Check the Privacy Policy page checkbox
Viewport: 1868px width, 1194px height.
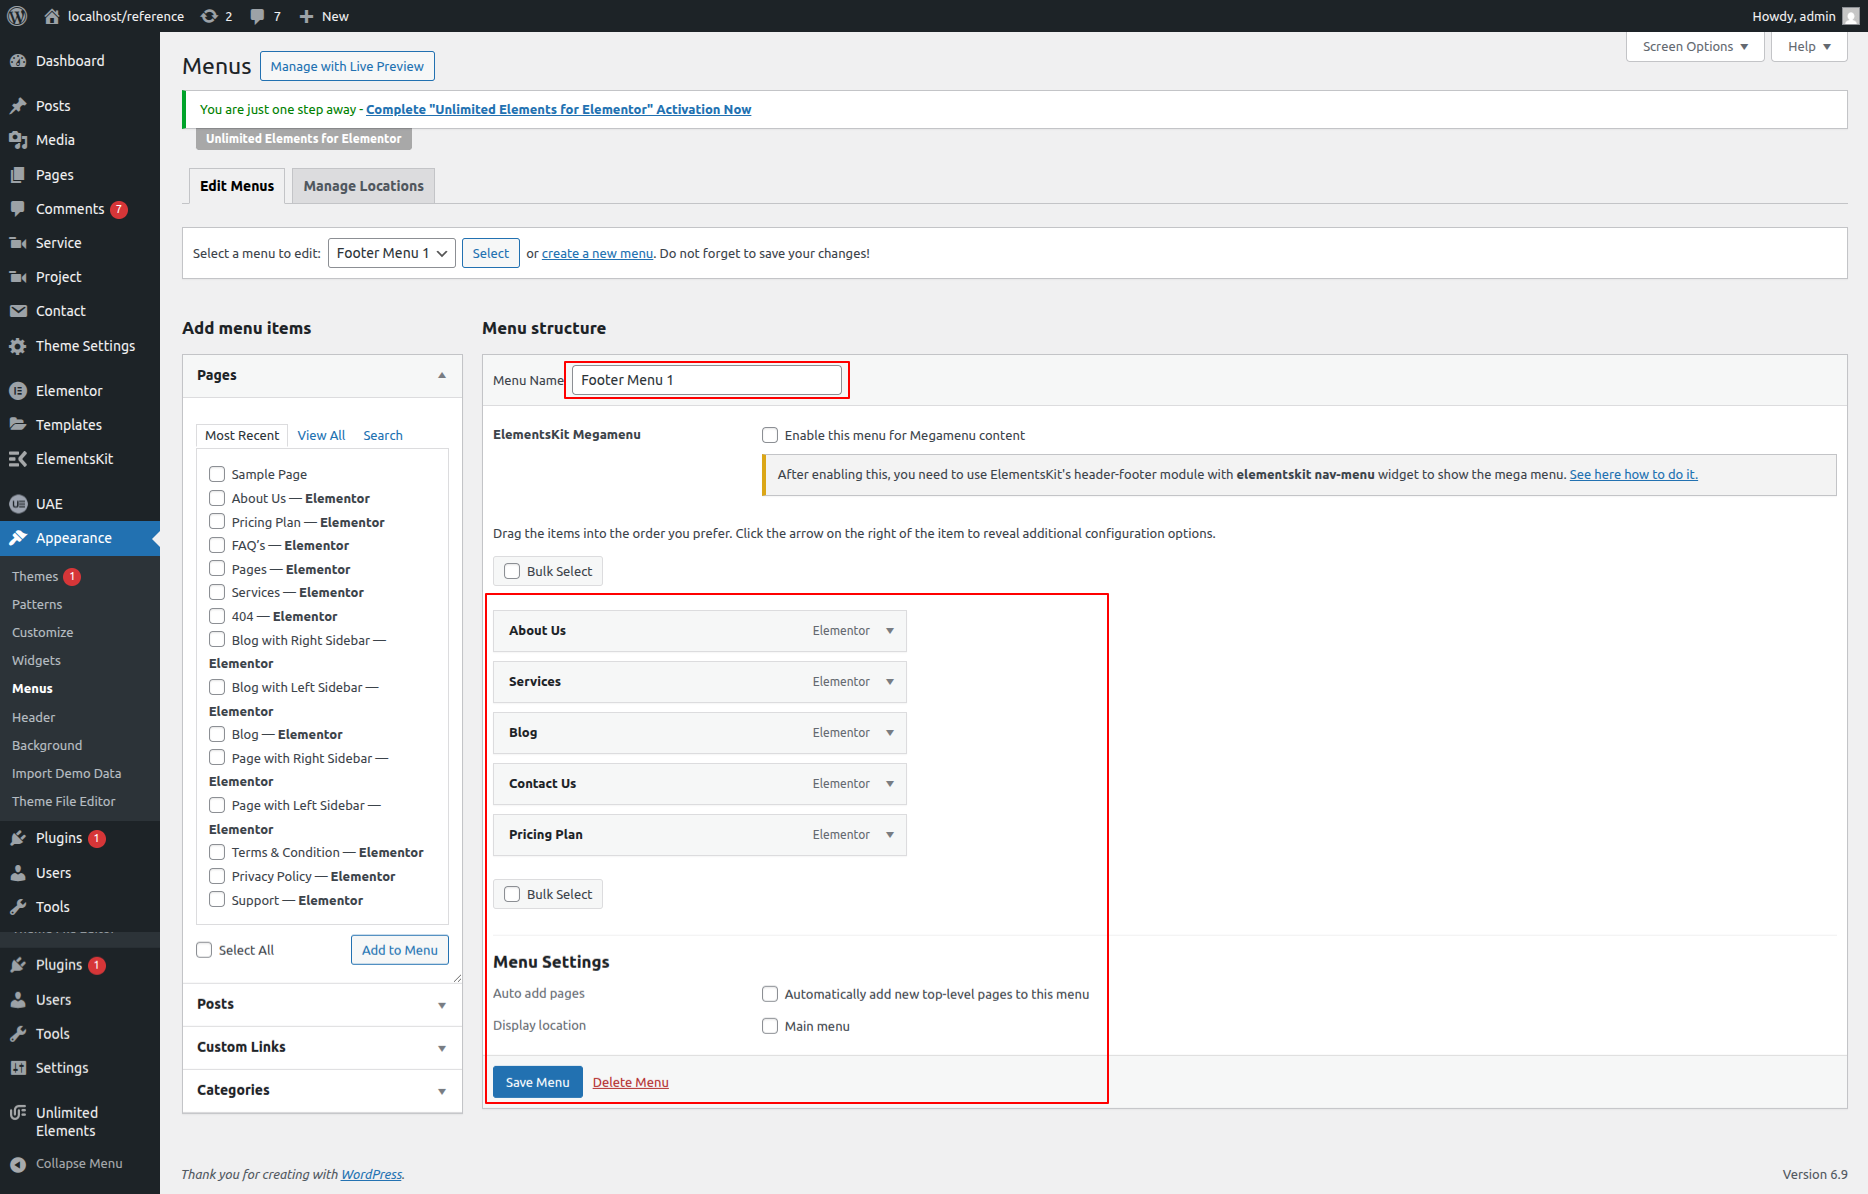tap(217, 876)
